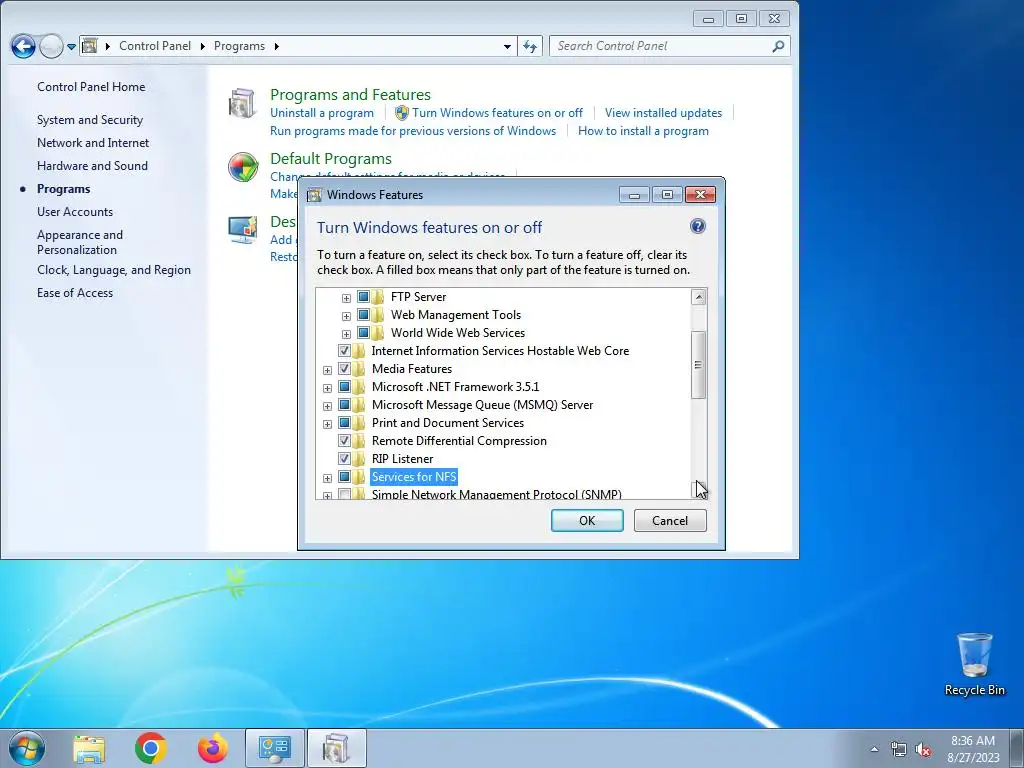Viewport: 1024px width, 768px height.
Task: Open Run programs made for previous versions link
Action: point(413,131)
